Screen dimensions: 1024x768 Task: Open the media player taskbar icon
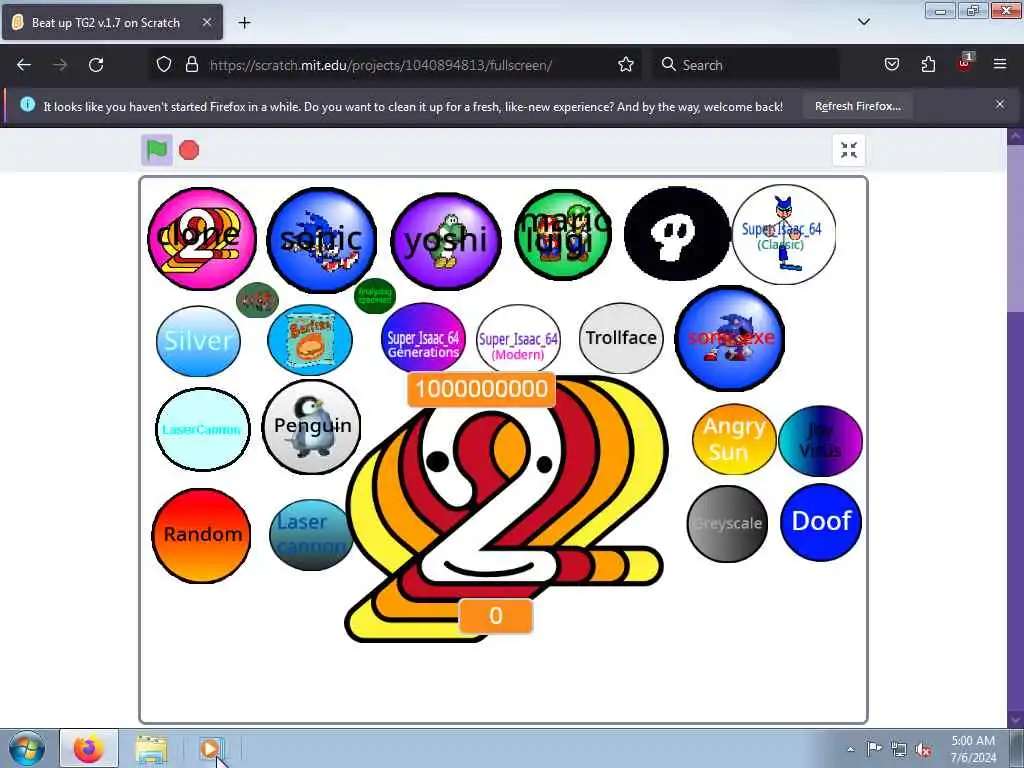click(210, 749)
